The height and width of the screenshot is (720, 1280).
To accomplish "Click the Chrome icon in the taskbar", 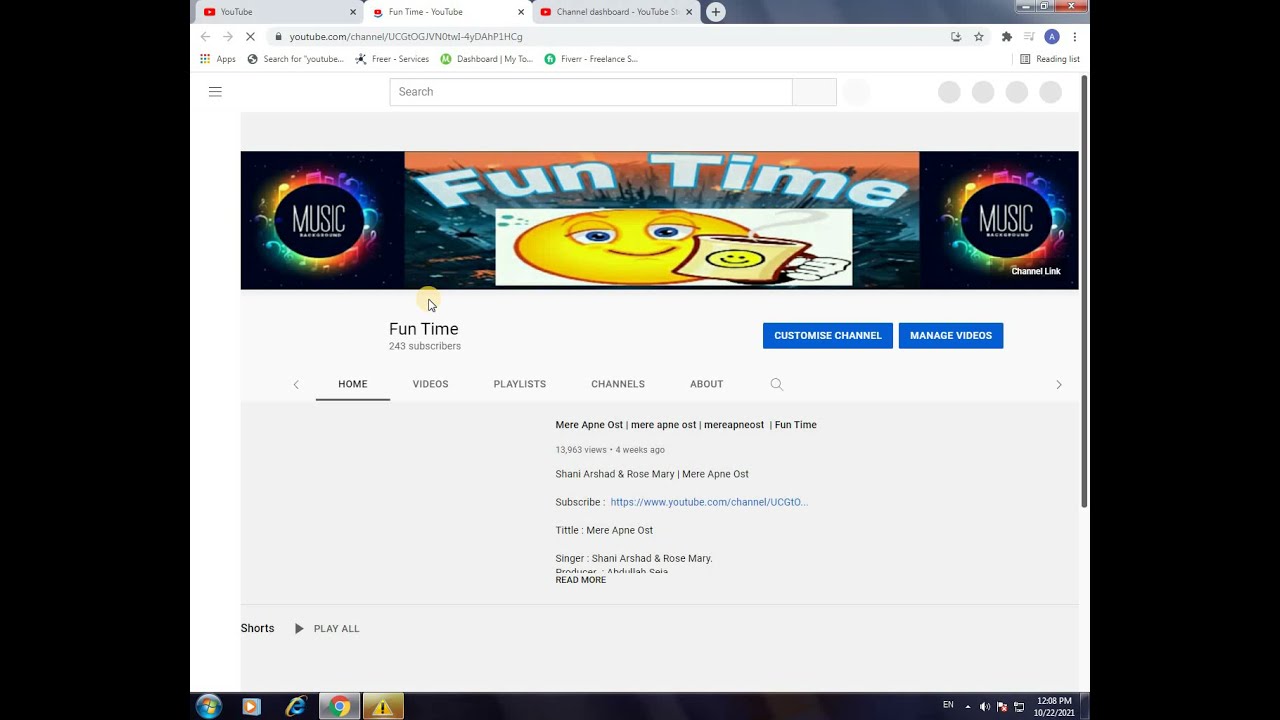I will [340, 706].
